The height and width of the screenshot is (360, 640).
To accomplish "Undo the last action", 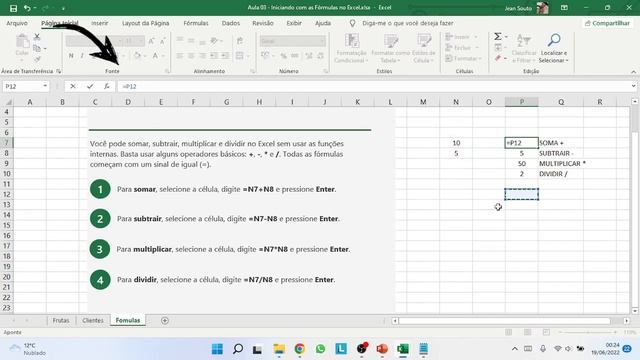I will pos(27,8).
